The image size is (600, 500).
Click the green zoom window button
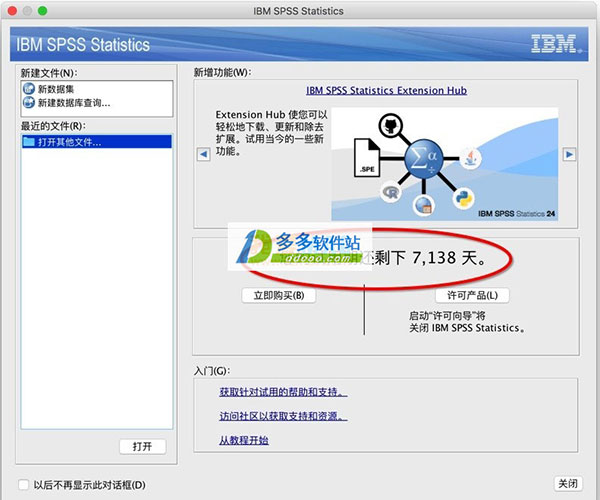coord(42,11)
